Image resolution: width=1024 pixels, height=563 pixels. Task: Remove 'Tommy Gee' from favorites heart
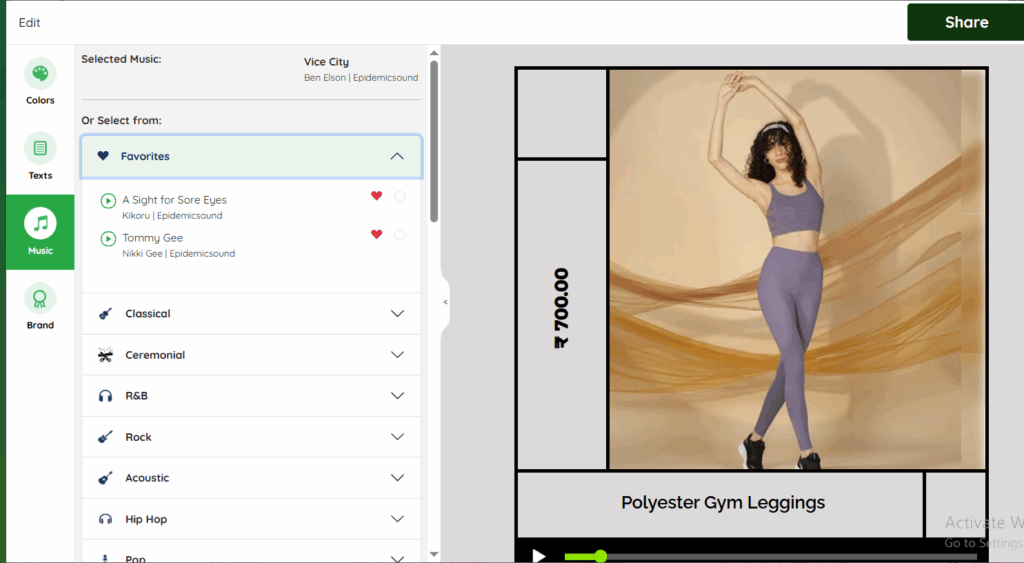(x=377, y=234)
